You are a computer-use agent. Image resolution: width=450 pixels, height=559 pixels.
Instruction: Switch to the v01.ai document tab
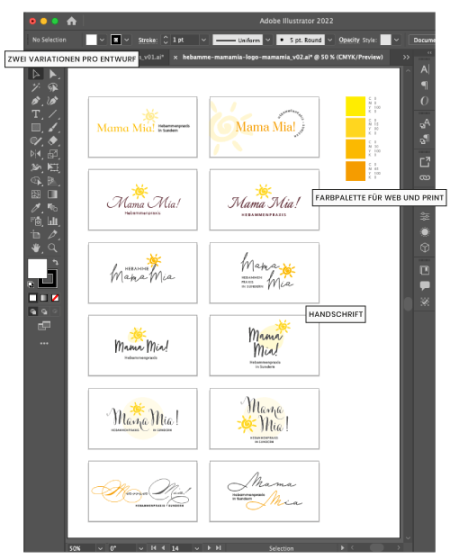pos(153,57)
